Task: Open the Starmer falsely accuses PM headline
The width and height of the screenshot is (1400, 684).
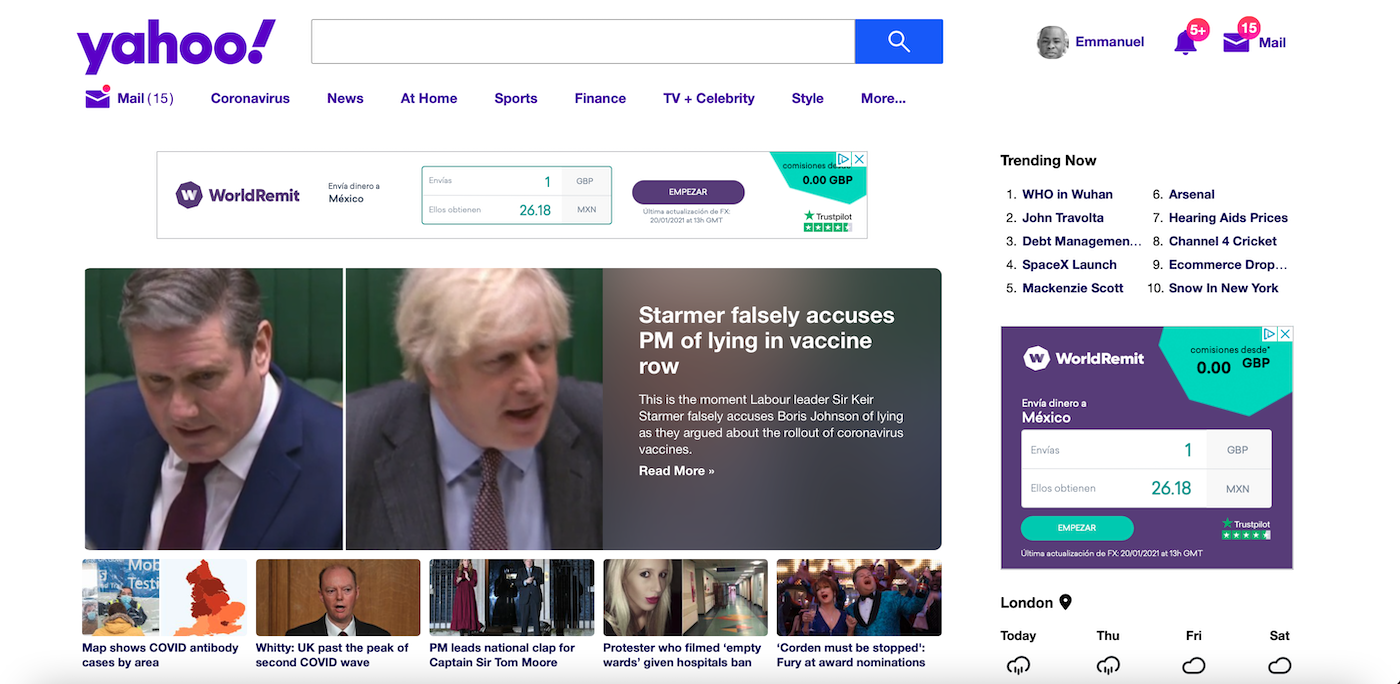Action: tap(767, 341)
